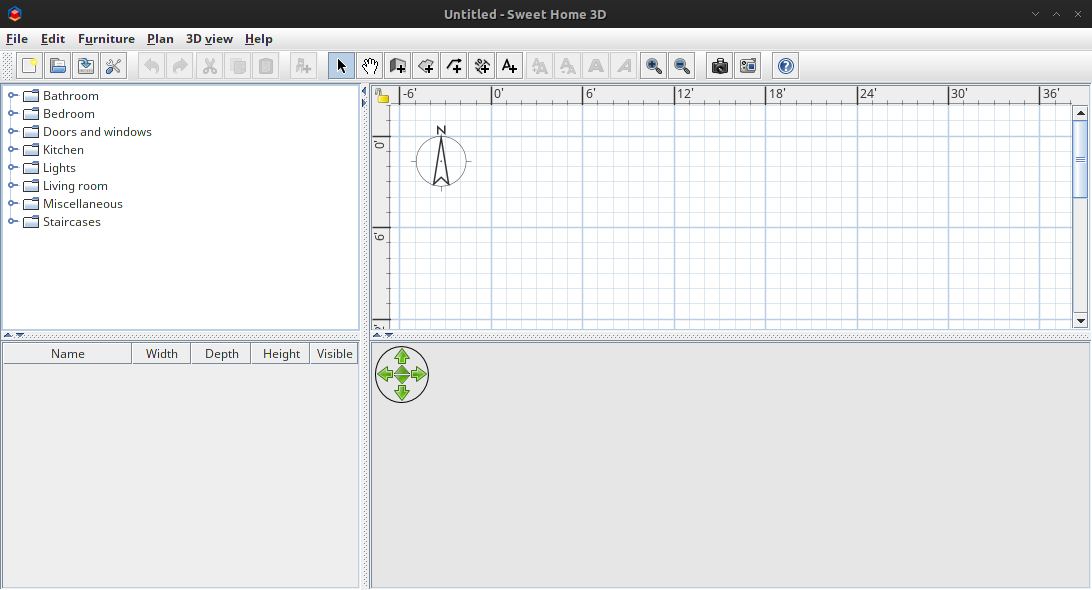Select the Staircases folder label
This screenshot has width=1092, height=590.
pos(72,222)
